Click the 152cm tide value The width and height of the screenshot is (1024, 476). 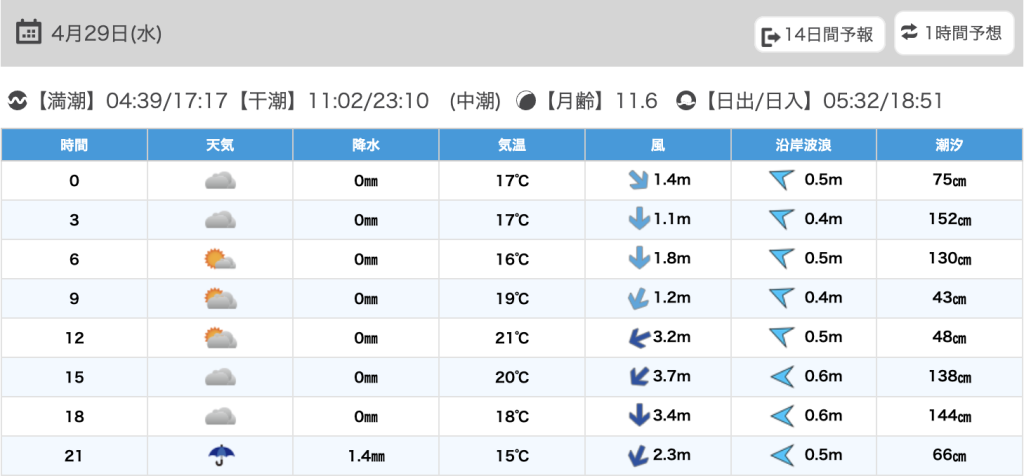click(949, 220)
